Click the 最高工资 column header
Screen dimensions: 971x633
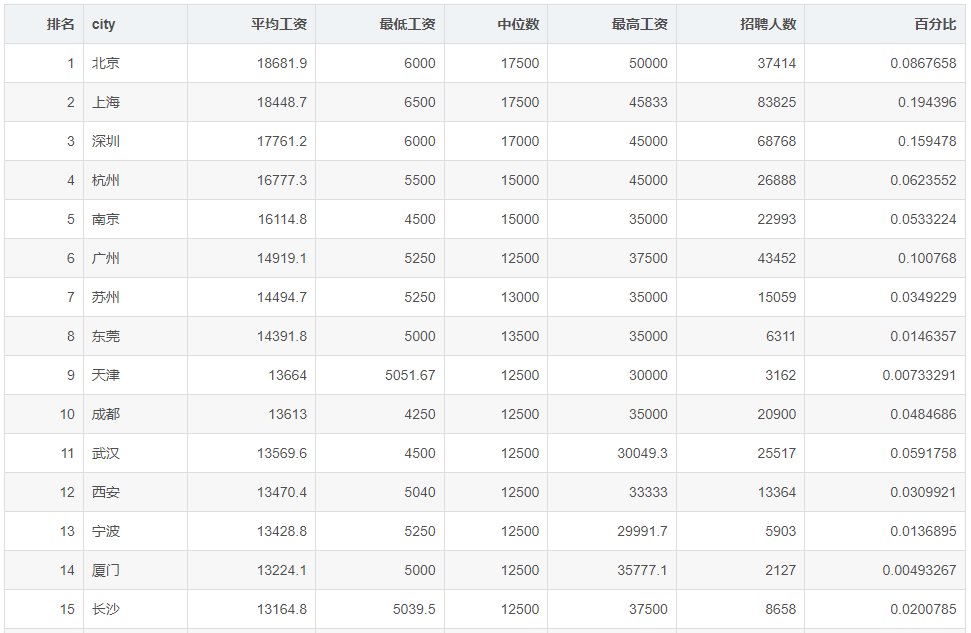(612, 24)
